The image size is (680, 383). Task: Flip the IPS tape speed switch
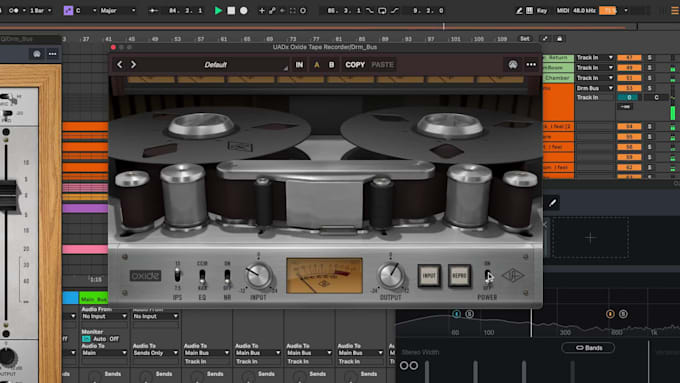(177, 275)
